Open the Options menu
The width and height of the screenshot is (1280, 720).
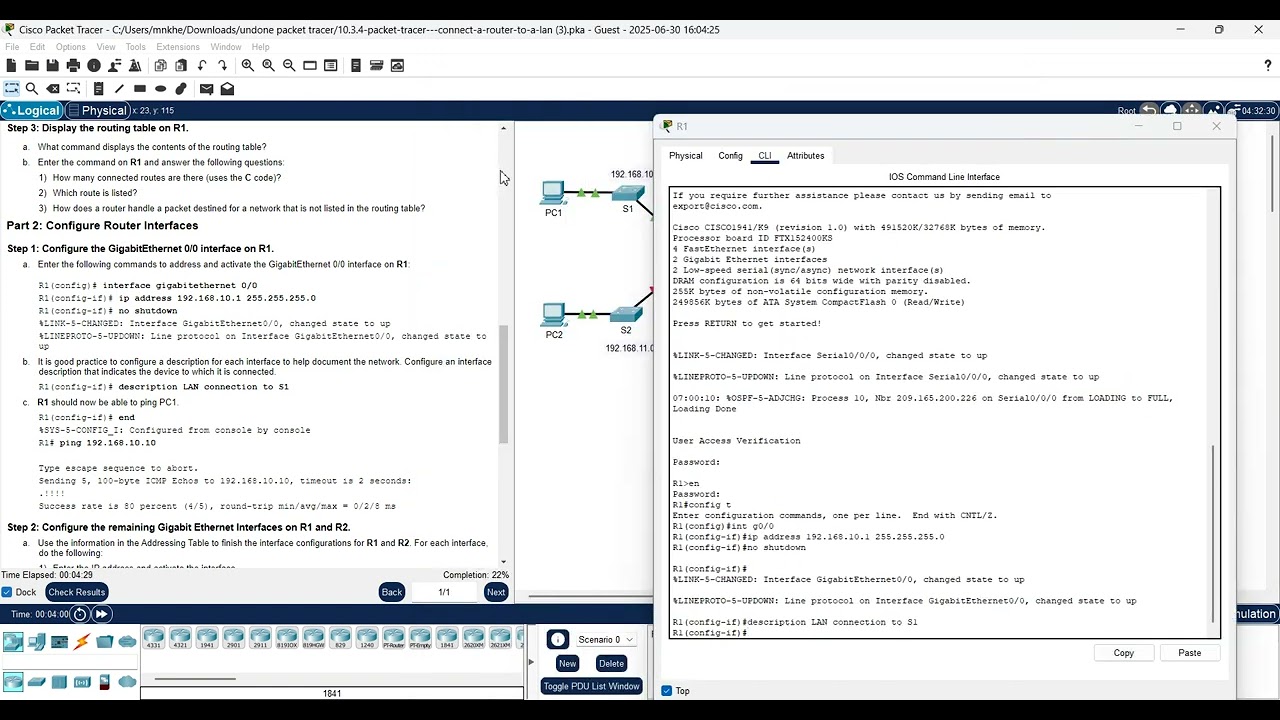71,47
